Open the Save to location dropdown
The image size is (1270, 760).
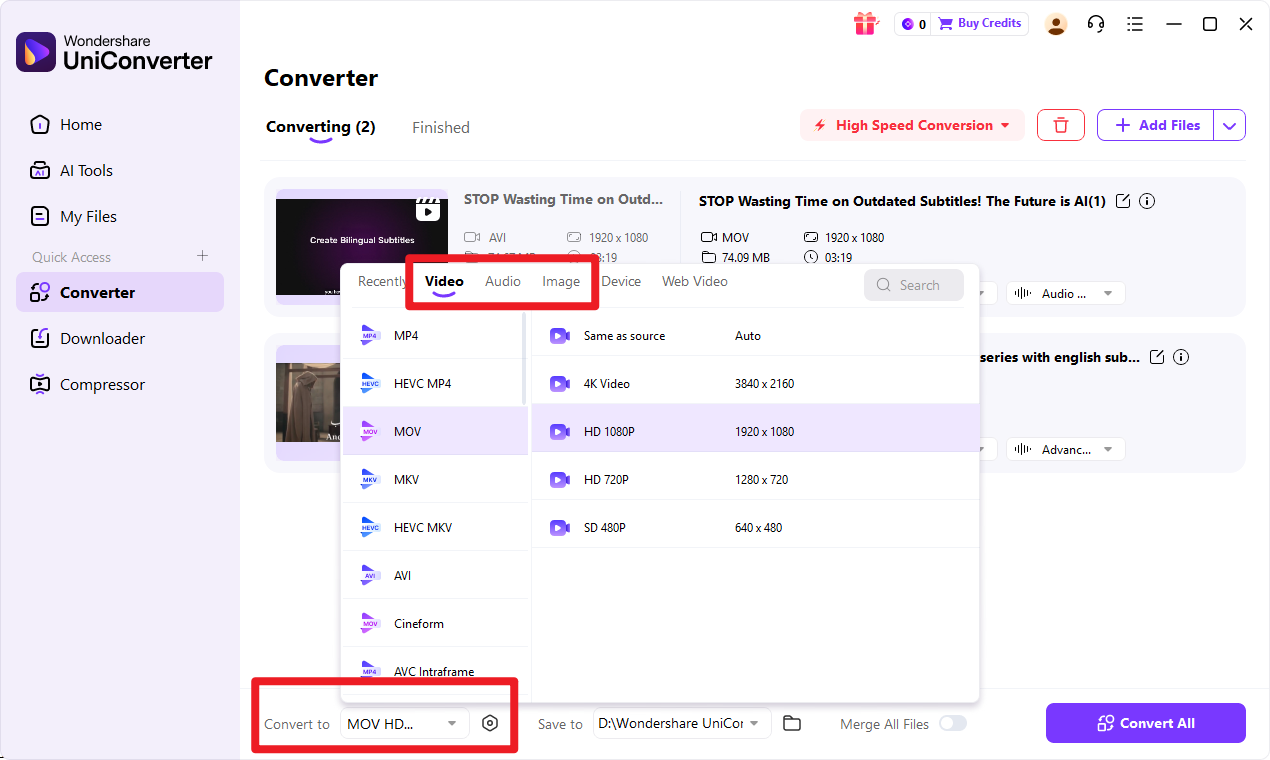(x=681, y=723)
